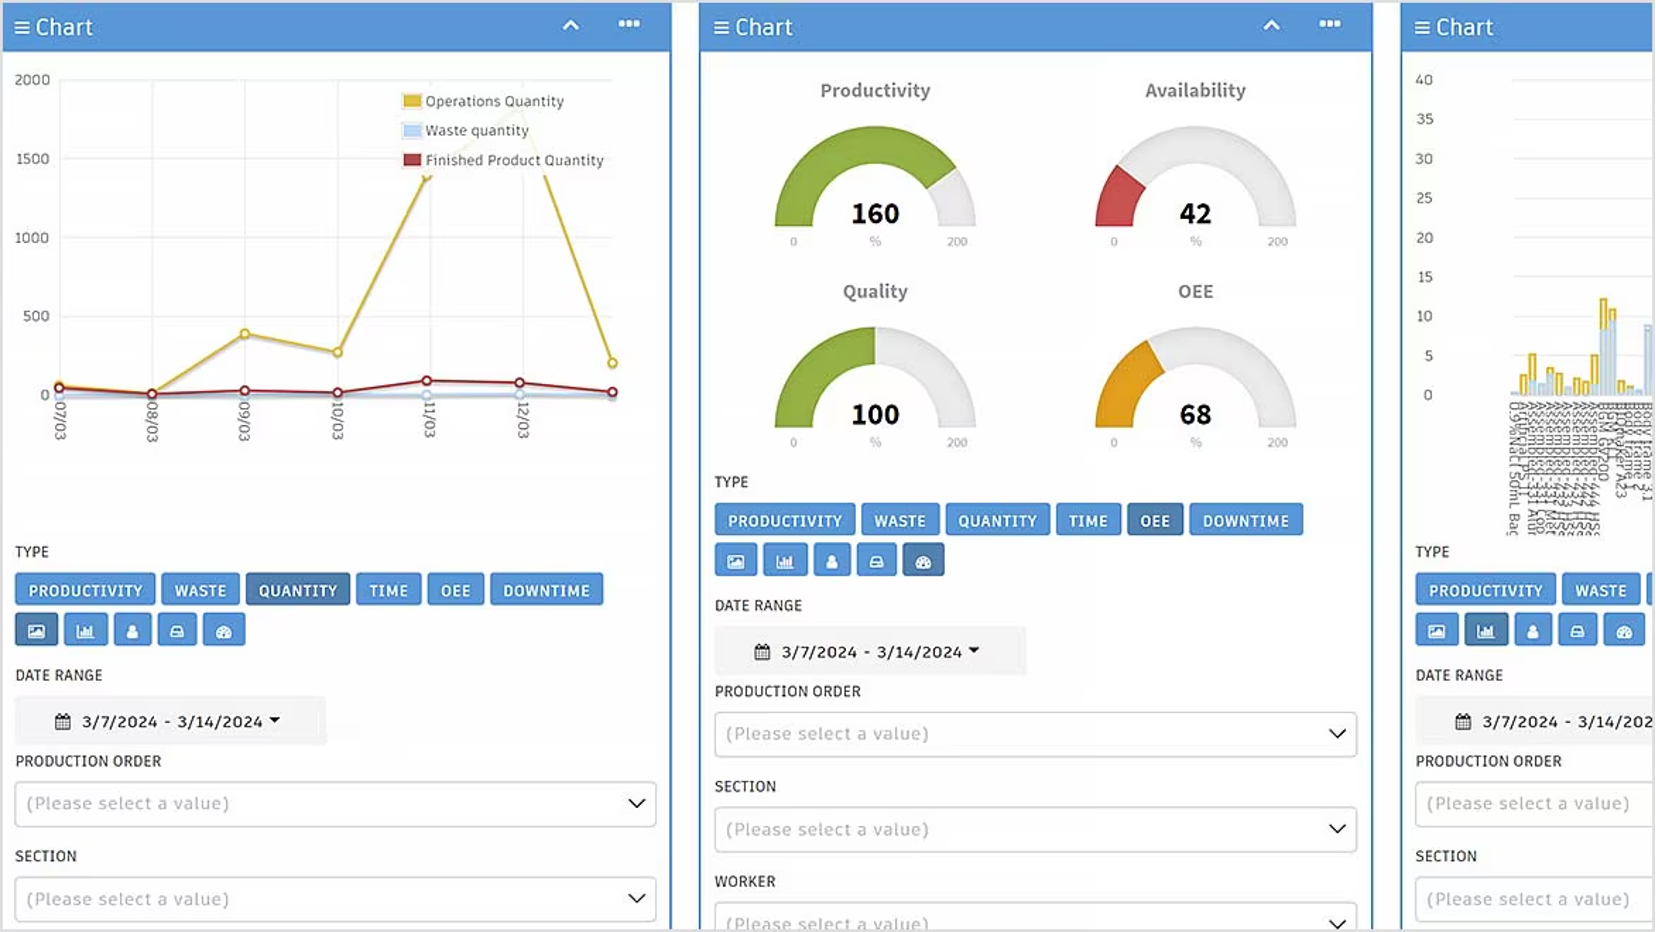
Task: Select bar chart icon in the third panel
Action: pyautogui.click(x=1486, y=630)
